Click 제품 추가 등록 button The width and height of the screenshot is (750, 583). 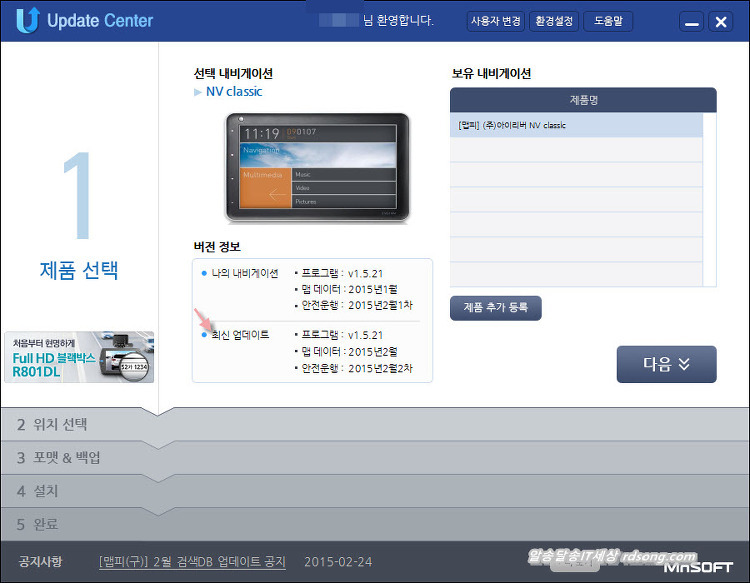pos(496,308)
